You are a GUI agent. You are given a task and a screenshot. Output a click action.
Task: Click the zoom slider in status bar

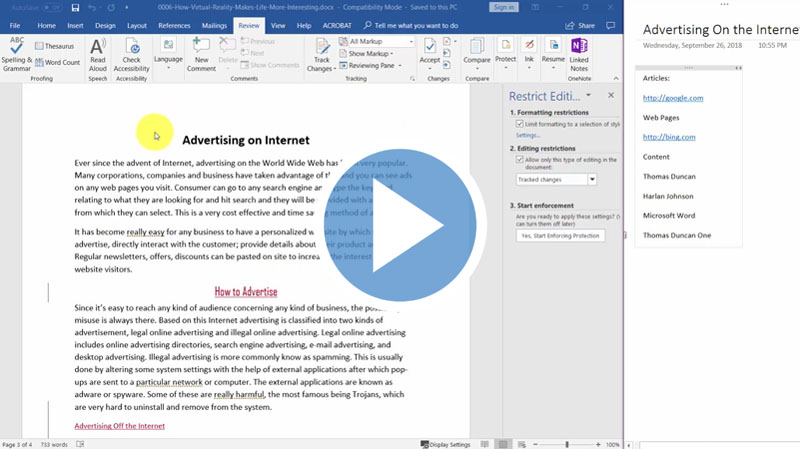[x=567, y=444]
